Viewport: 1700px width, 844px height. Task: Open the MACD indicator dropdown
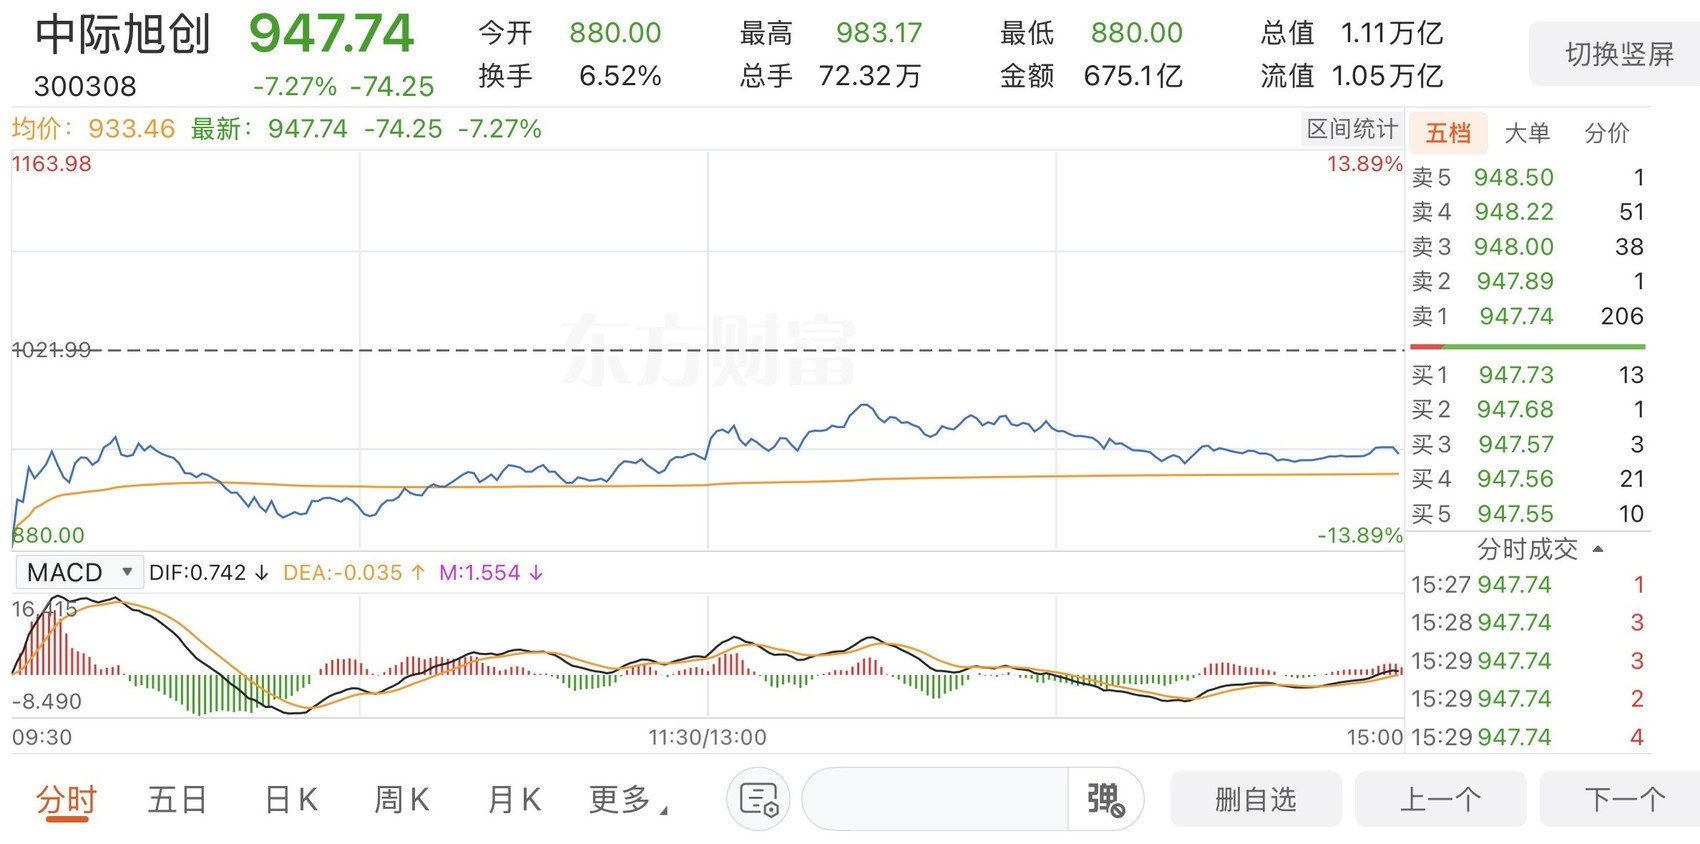click(79, 572)
